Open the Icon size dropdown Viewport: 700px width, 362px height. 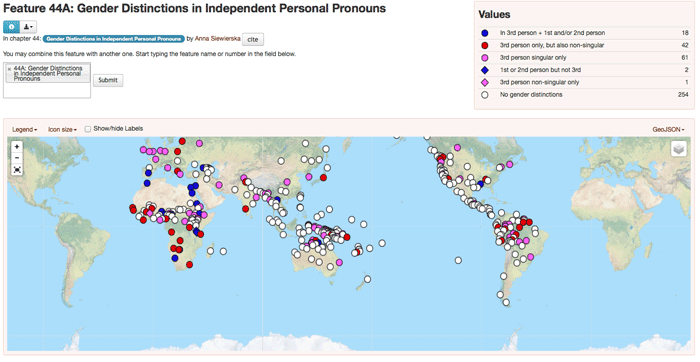tap(62, 129)
